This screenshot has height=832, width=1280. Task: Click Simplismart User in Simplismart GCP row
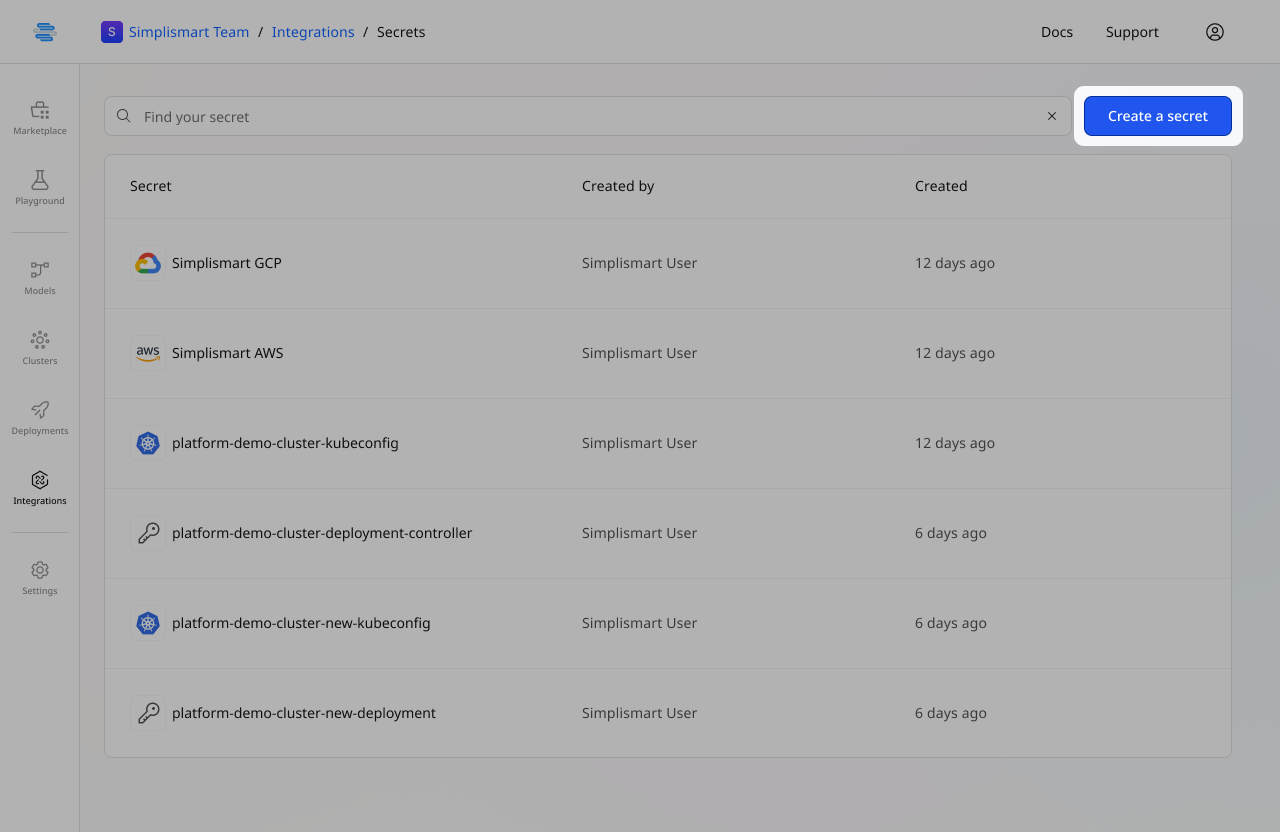(640, 263)
